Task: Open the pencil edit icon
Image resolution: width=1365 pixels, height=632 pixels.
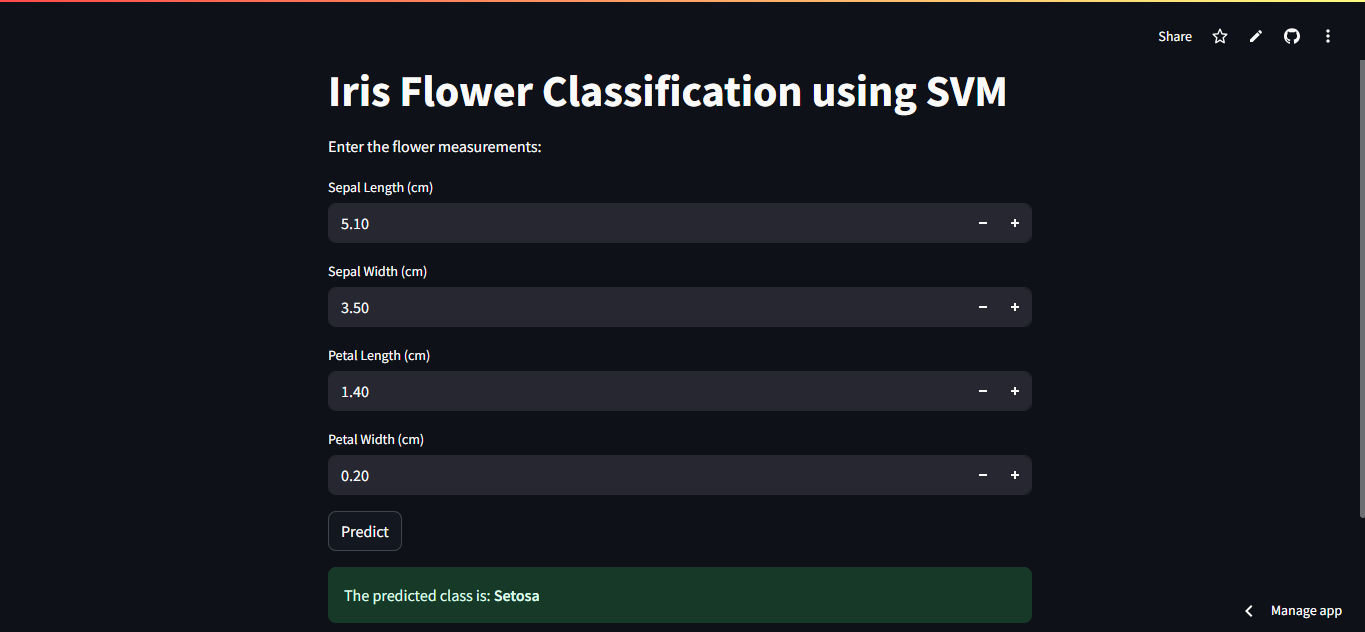Action: coord(1256,36)
